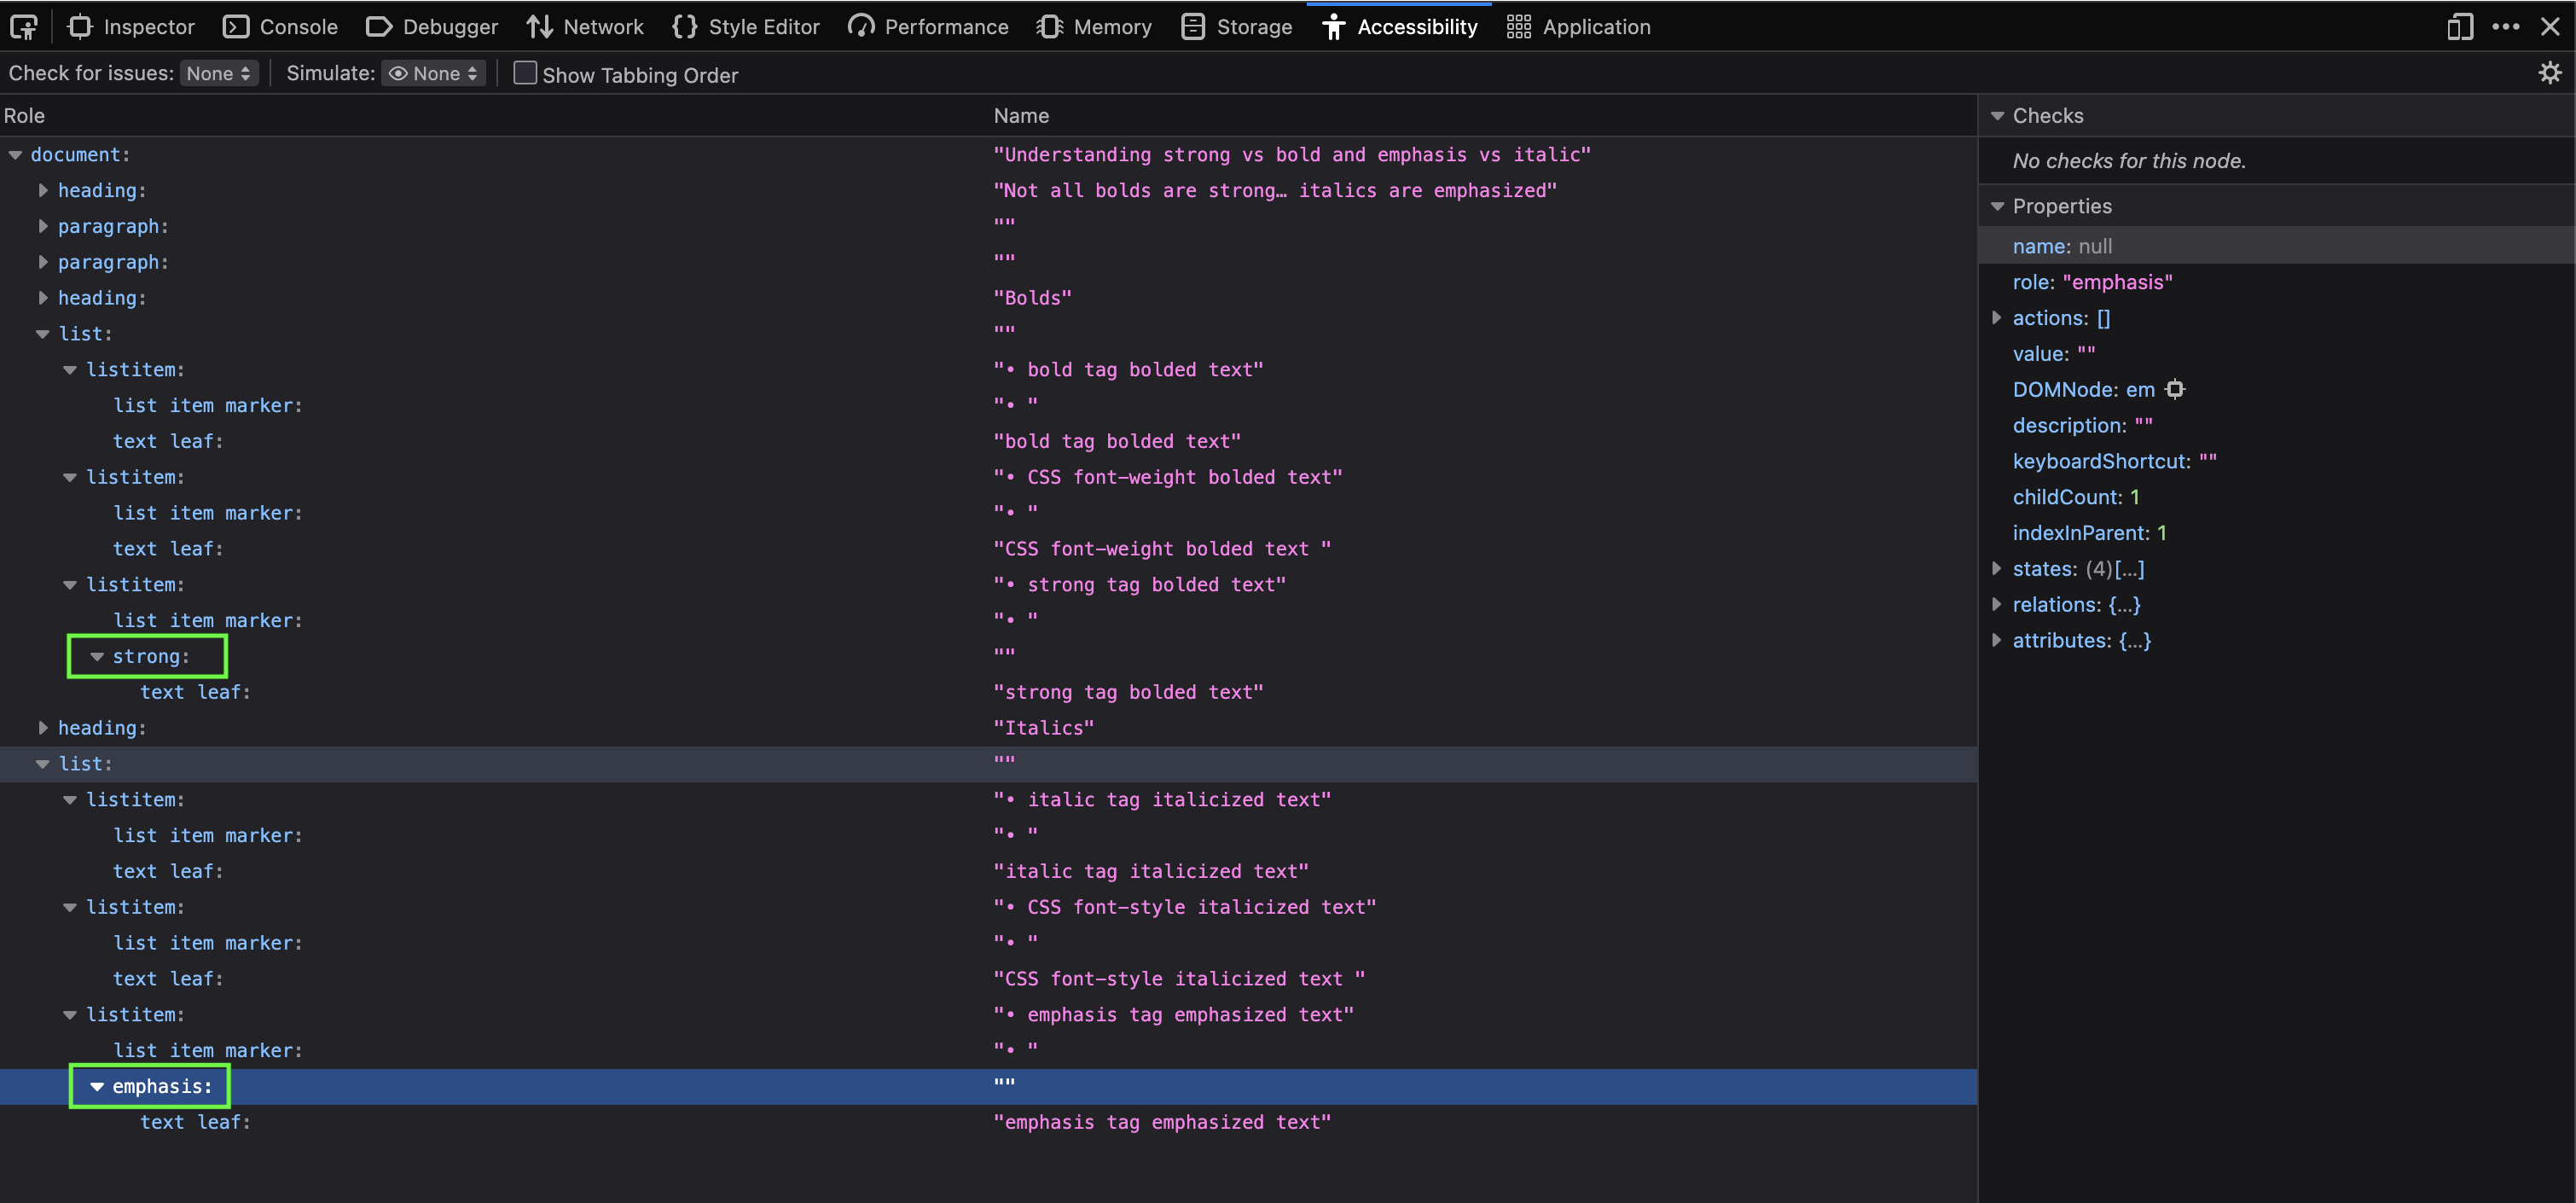Switch to the Application tab
This screenshot has height=1203, width=2576.
pos(1578,27)
